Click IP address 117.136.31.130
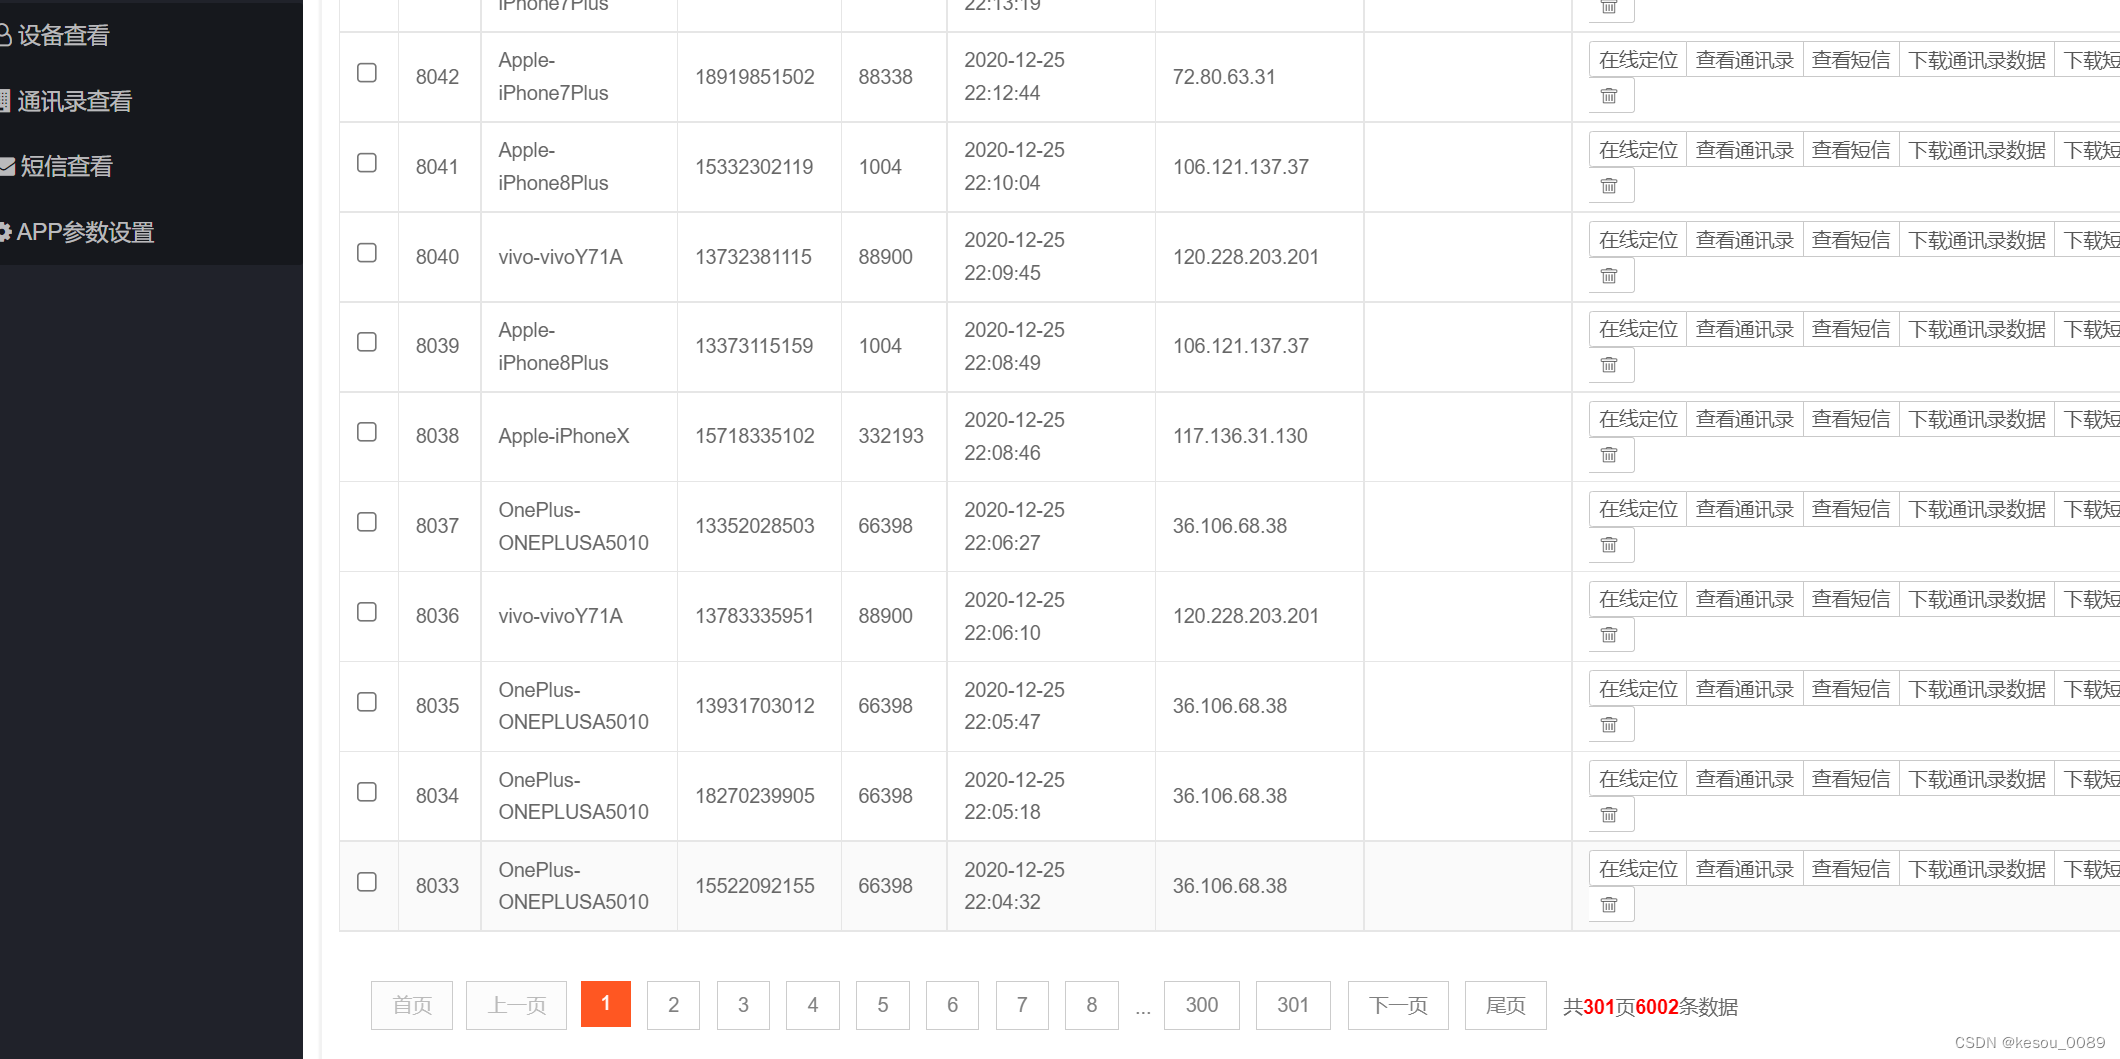This screenshot has height=1059, width=2120. (1240, 436)
